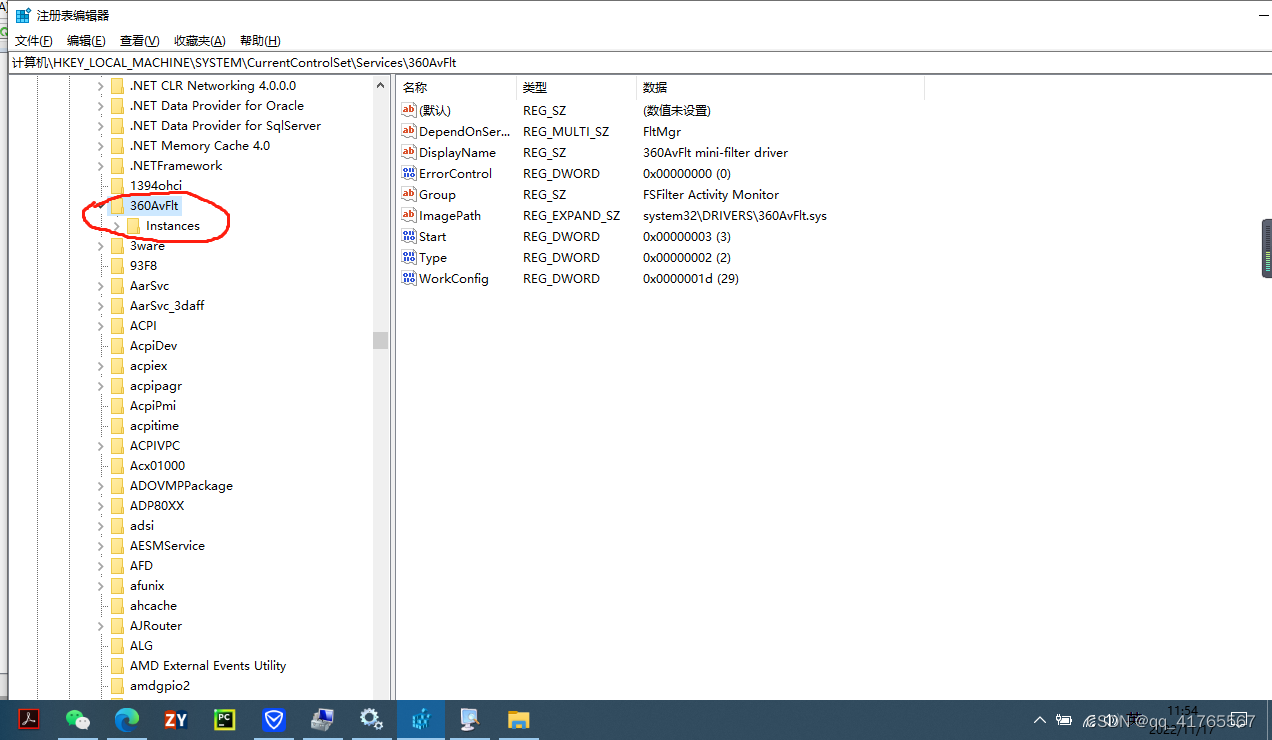Click the 'FSFilter Activity Monitor' data cell
The image size is (1272, 740).
[x=711, y=194]
